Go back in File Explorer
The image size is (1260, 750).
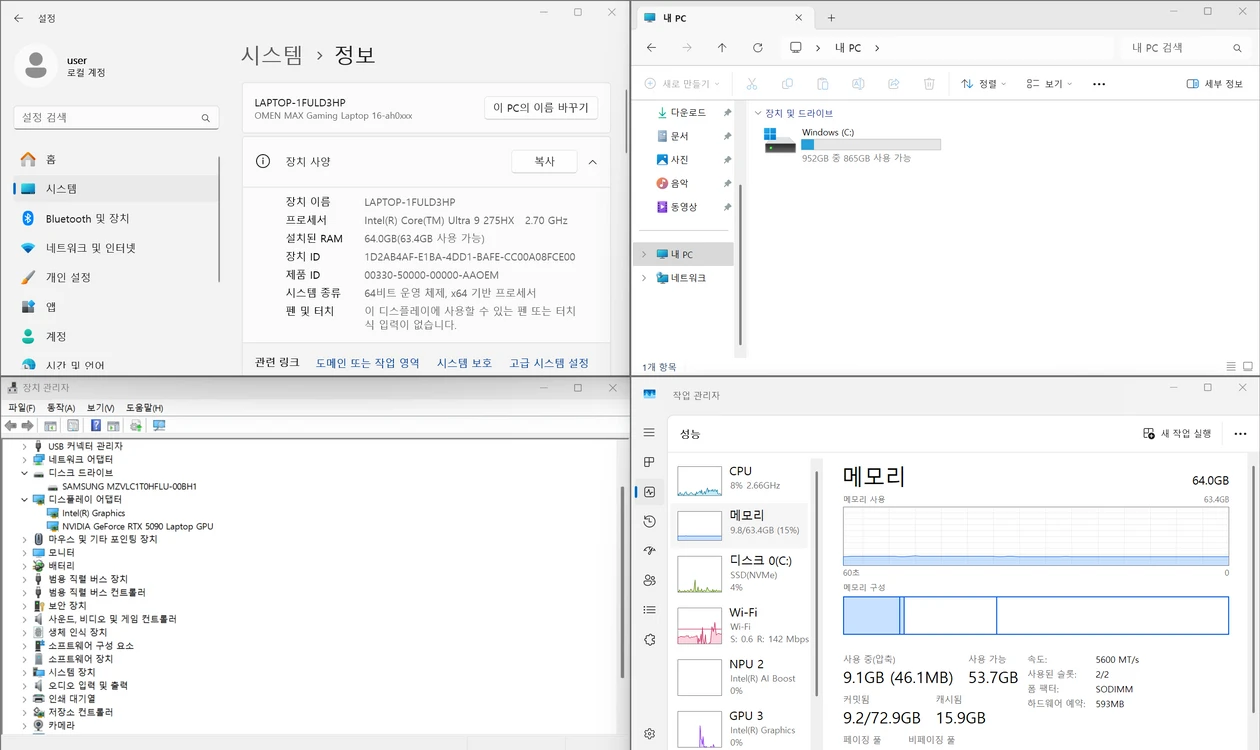tap(651, 48)
